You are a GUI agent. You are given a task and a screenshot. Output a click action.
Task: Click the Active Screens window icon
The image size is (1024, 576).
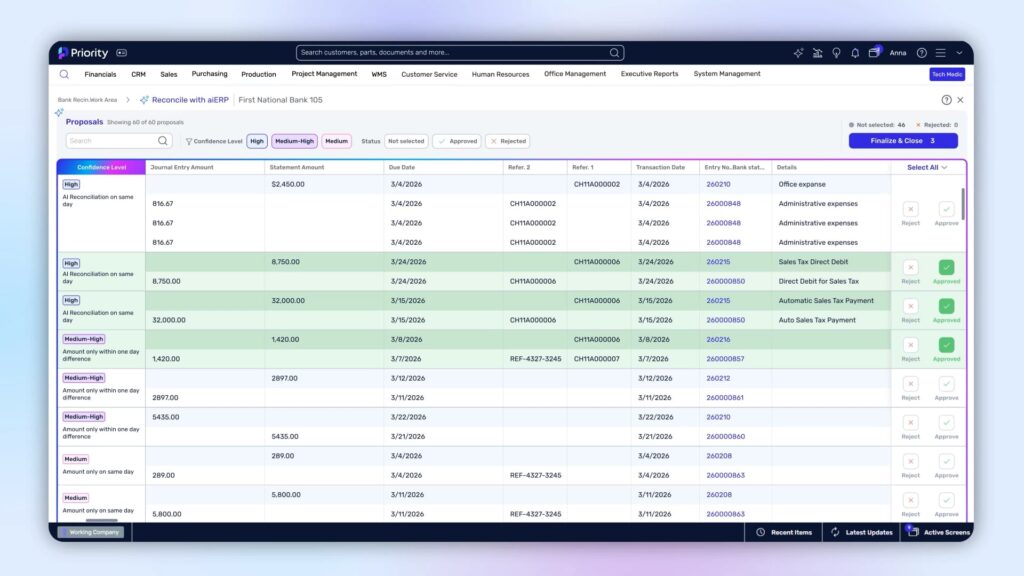point(913,532)
